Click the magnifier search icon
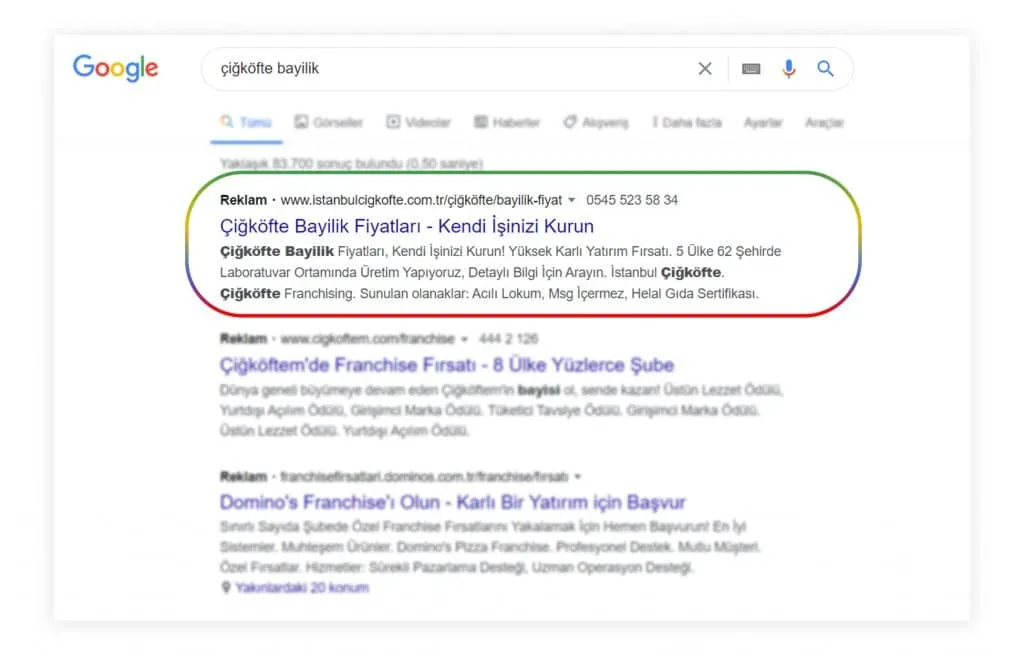 point(825,69)
